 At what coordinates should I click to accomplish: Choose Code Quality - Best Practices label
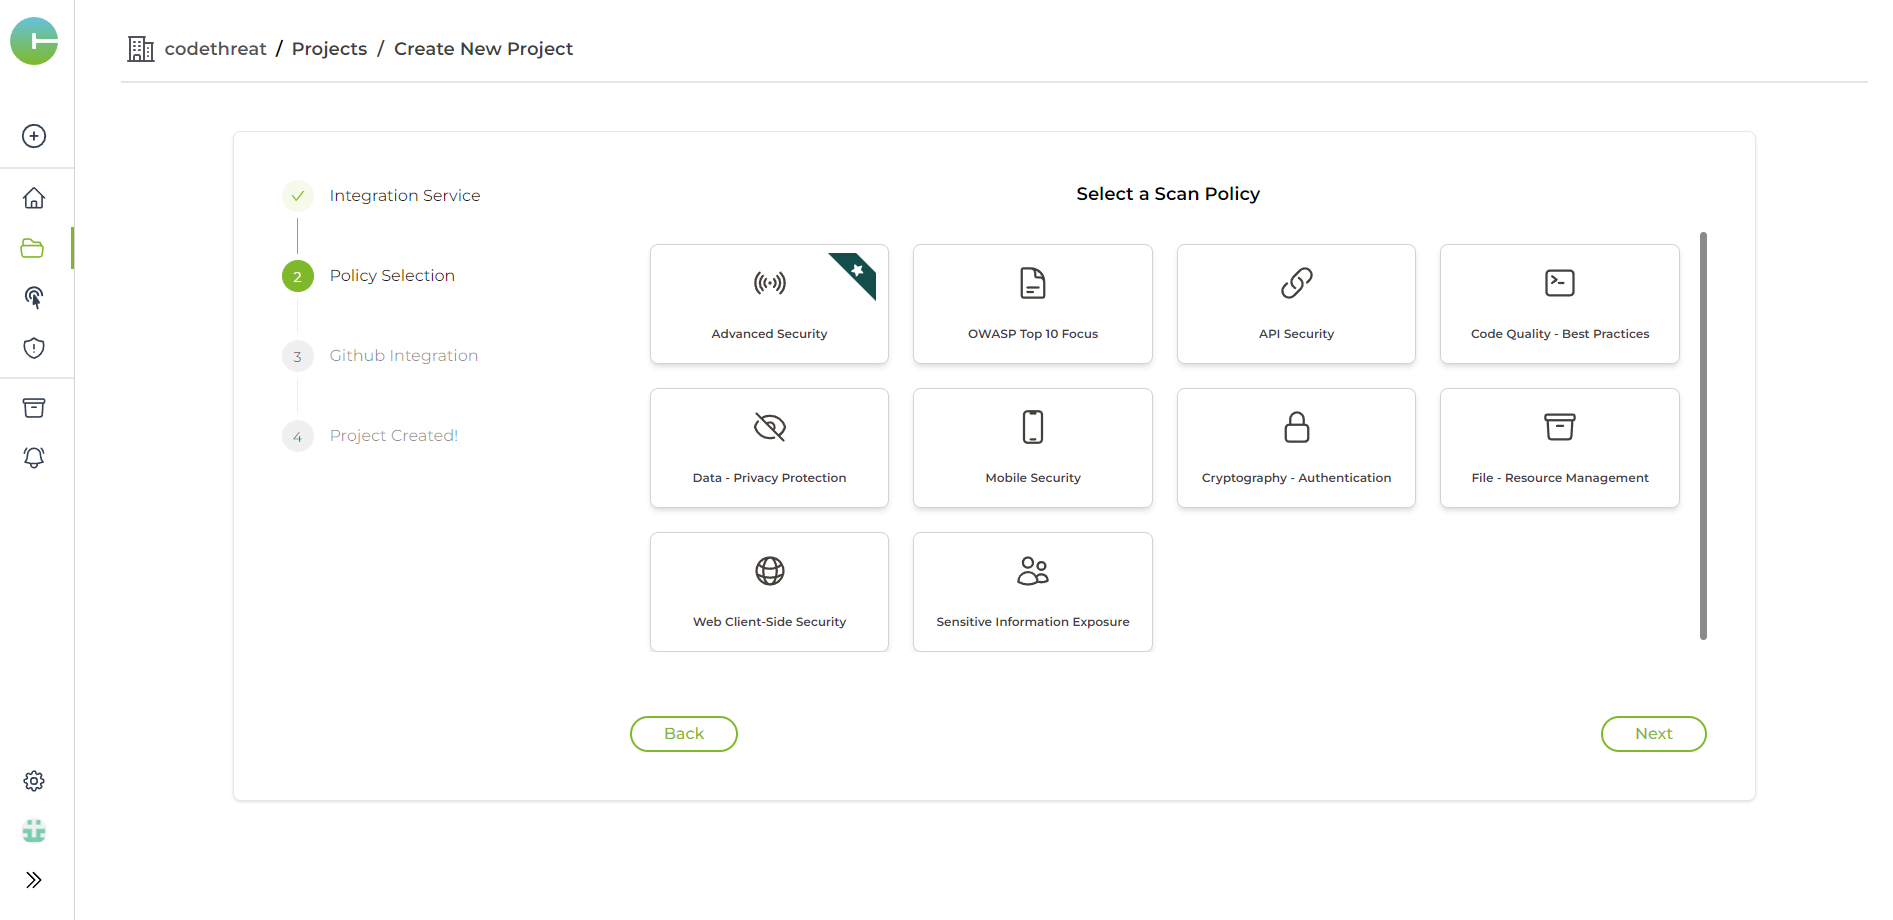[1560, 334]
